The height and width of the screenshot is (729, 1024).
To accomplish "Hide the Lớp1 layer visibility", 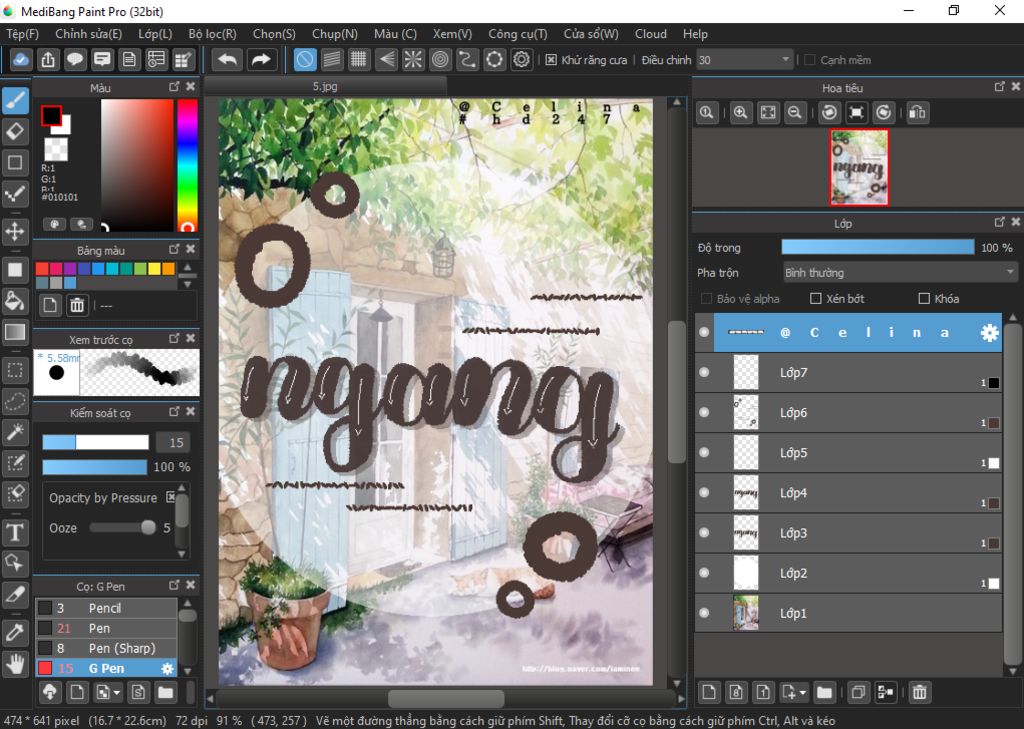I will tap(704, 613).
